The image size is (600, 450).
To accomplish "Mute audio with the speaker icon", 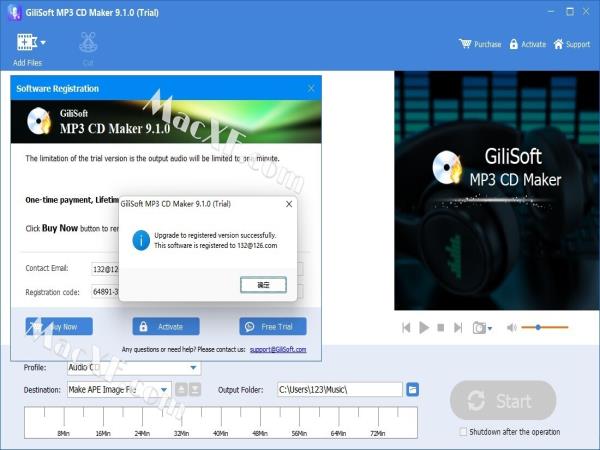I will coord(512,327).
